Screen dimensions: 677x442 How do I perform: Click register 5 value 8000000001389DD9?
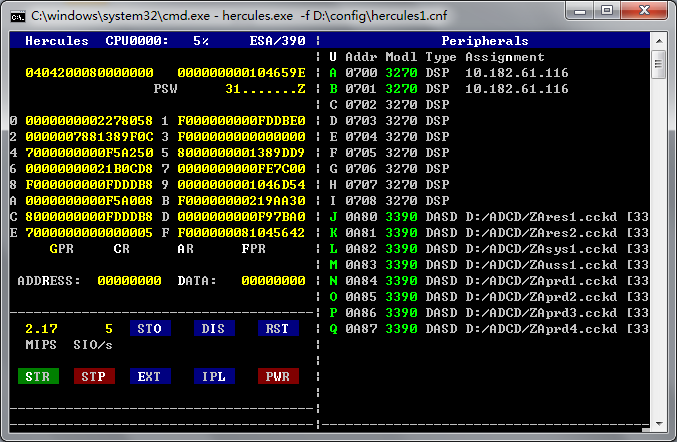241,153
